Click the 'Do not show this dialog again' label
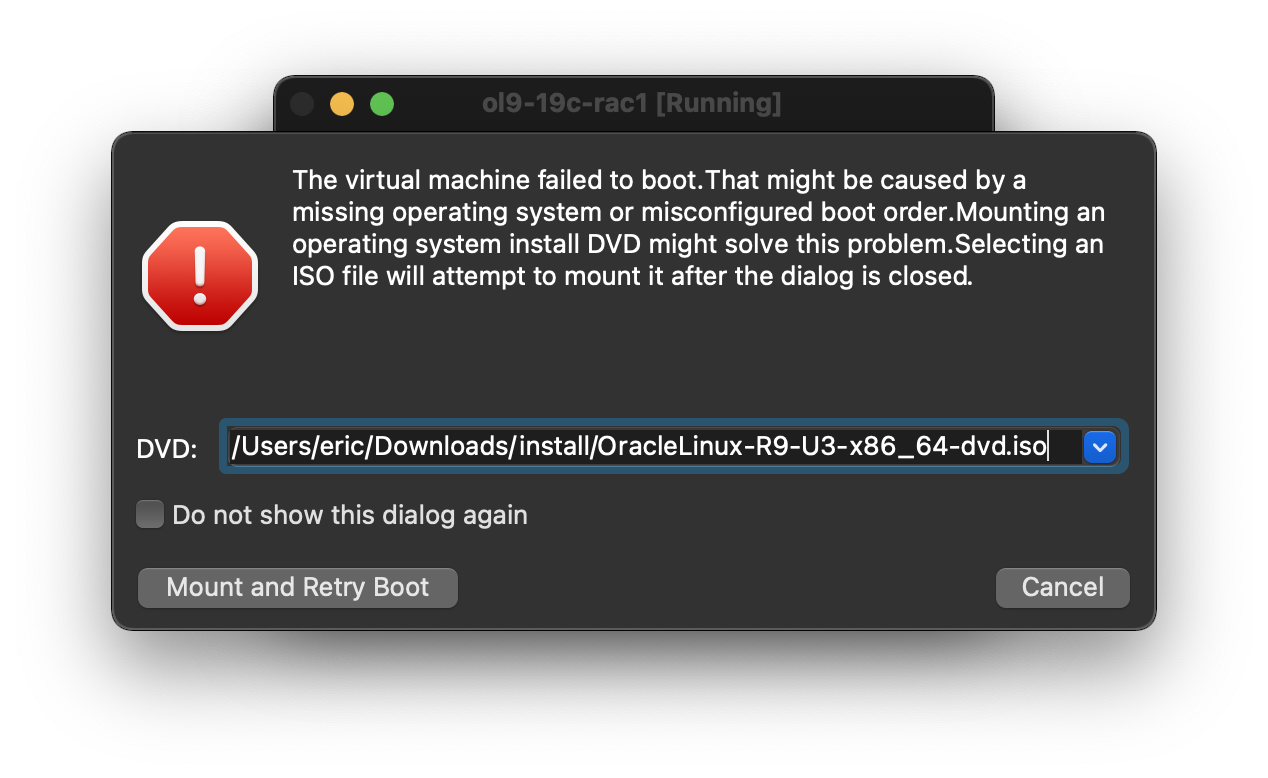Image resolution: width=1268 pixels, height=778 pixels. coord(350,515)
